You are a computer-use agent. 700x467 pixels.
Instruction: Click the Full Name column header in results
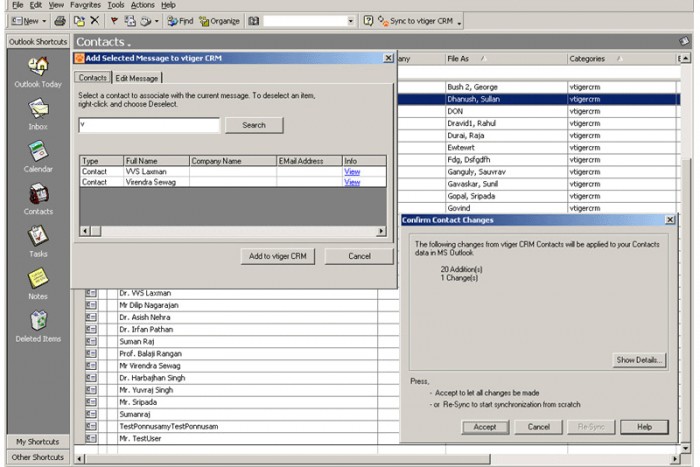pyautogui.click(x=156, y=161)
